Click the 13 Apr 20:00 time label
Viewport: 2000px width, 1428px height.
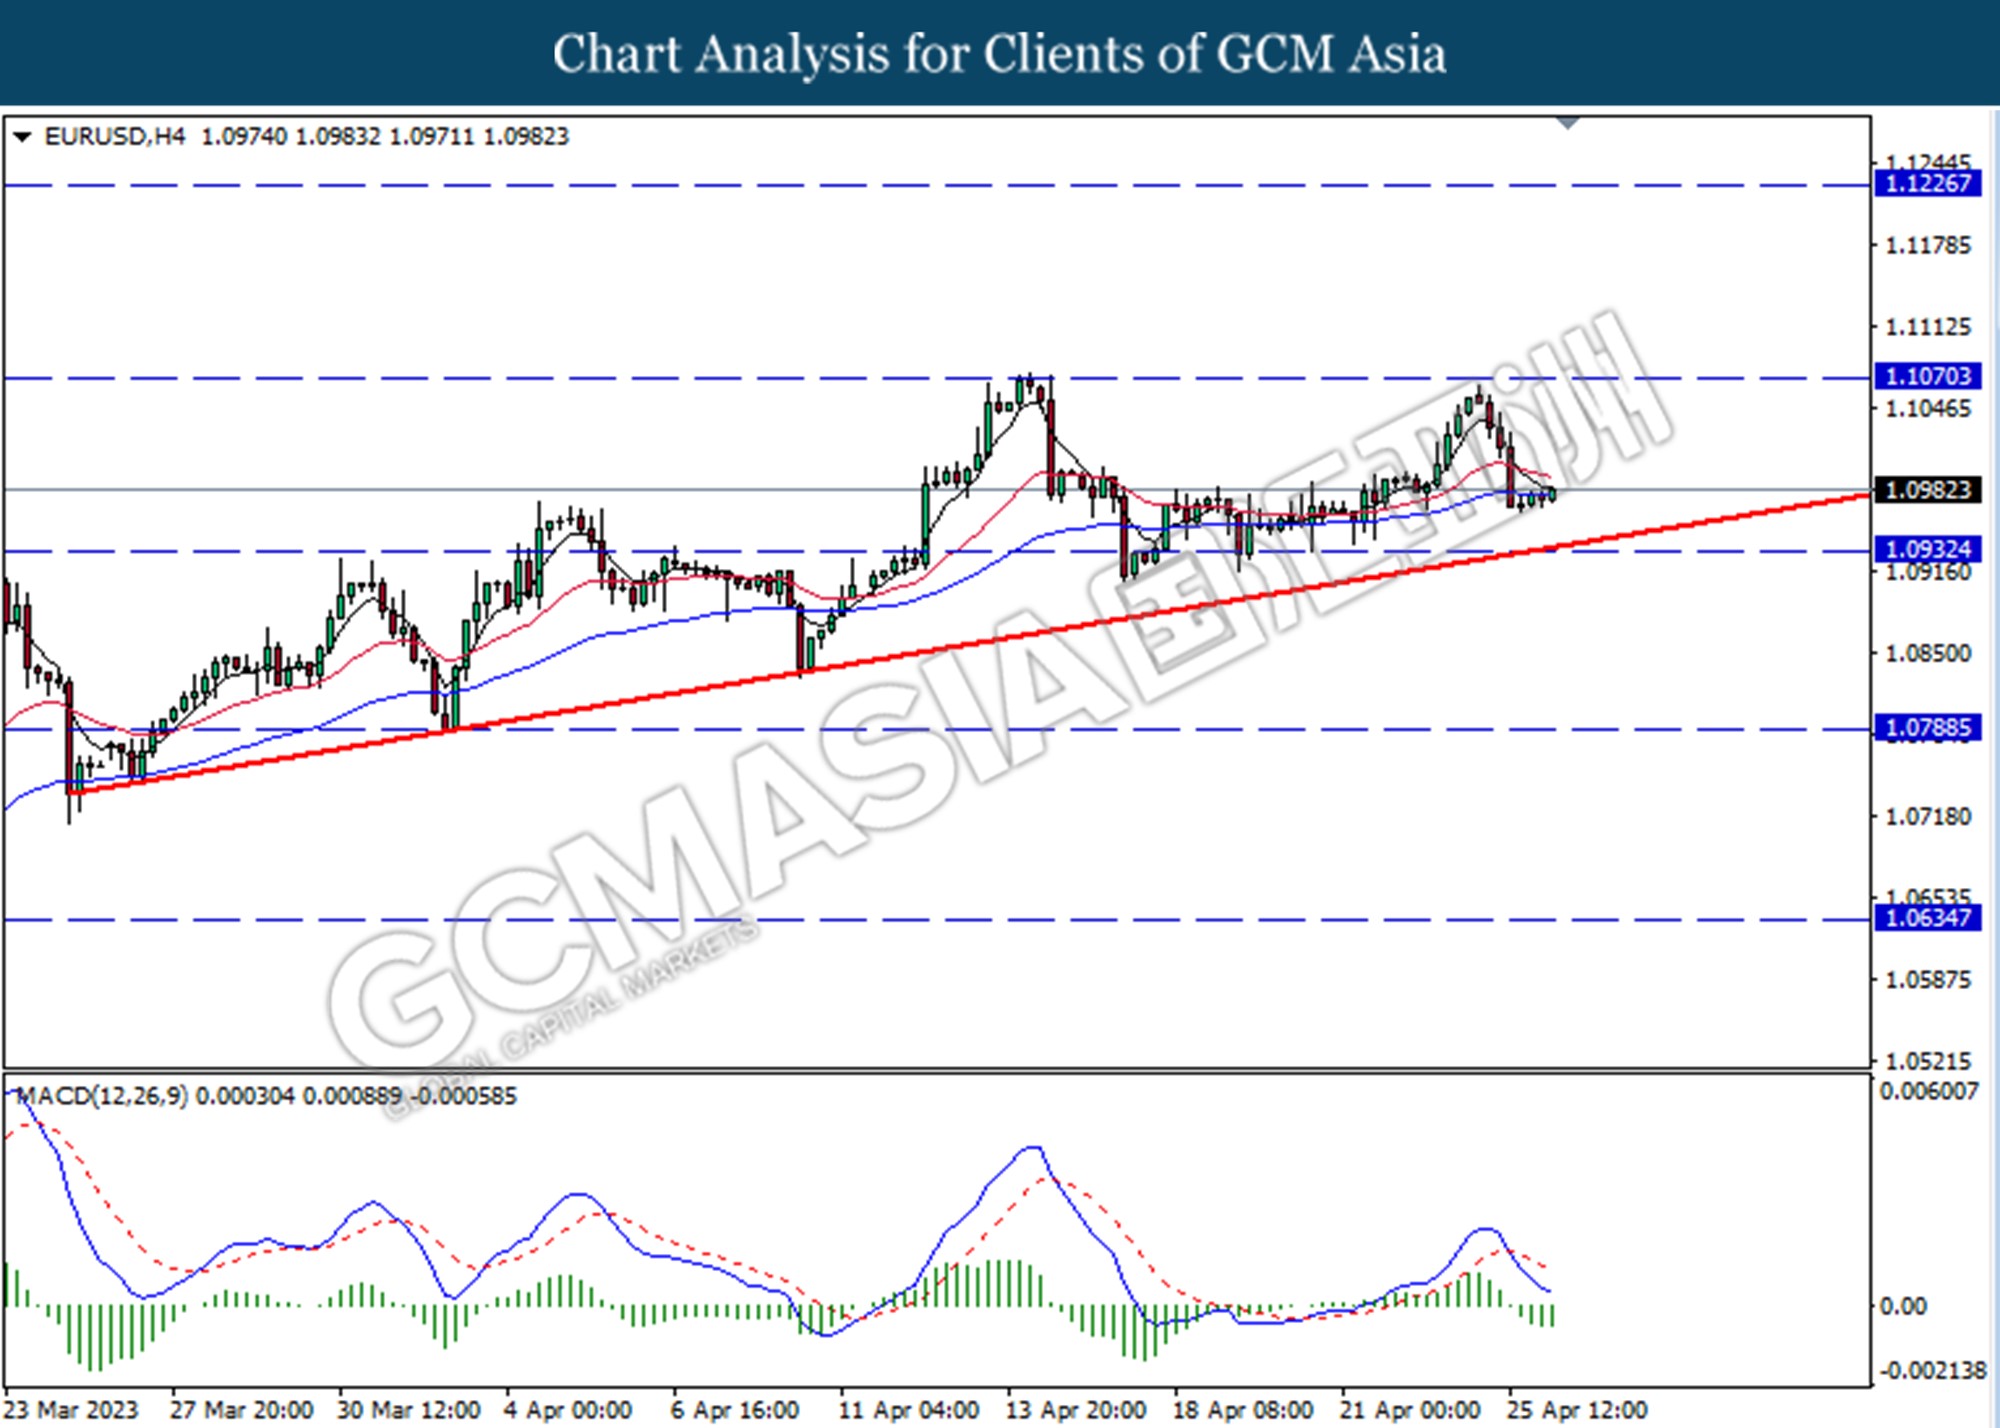[x=1076, y=1410]
